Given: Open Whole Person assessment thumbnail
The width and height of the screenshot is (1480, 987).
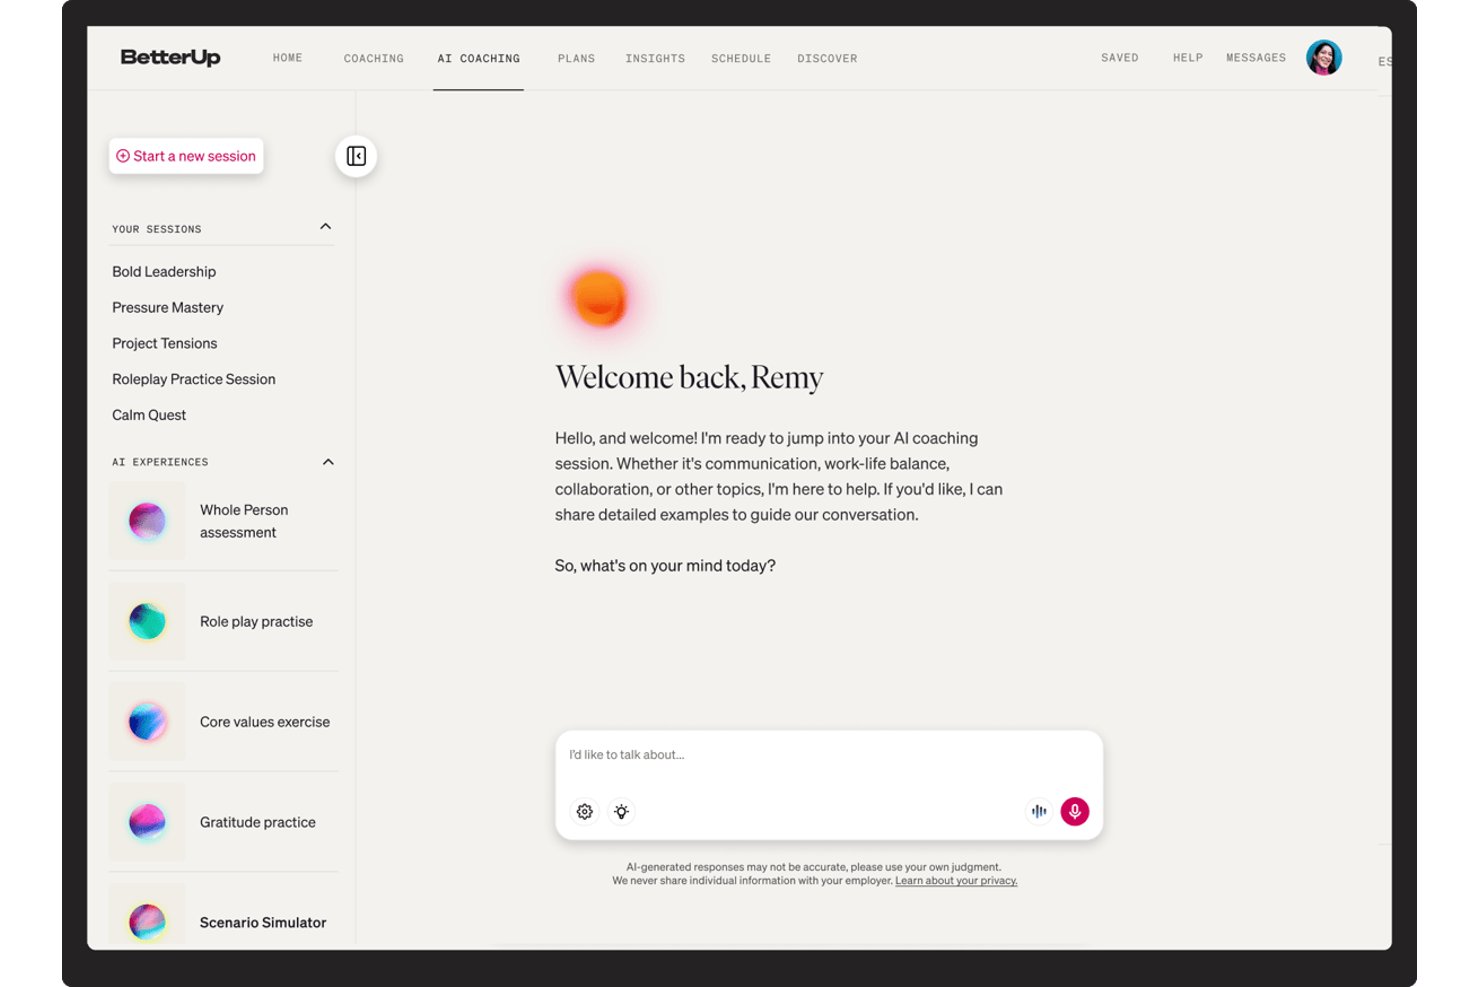Looking at the screenshot, I should [x=147, y=521].
